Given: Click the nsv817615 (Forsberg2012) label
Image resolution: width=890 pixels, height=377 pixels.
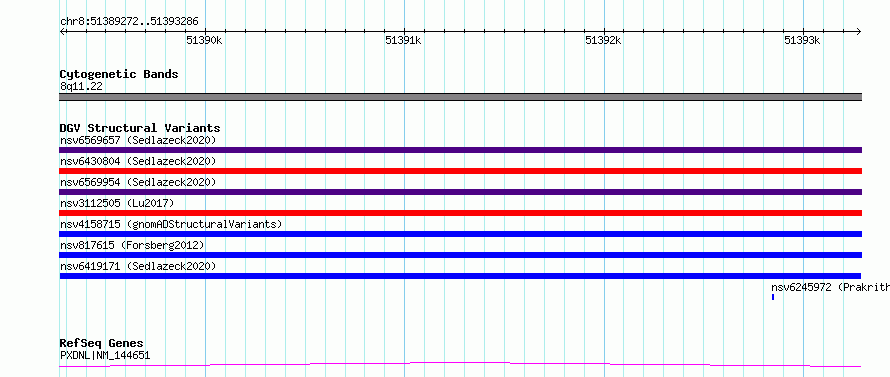Looking at the screenshot, I should 132,245.
